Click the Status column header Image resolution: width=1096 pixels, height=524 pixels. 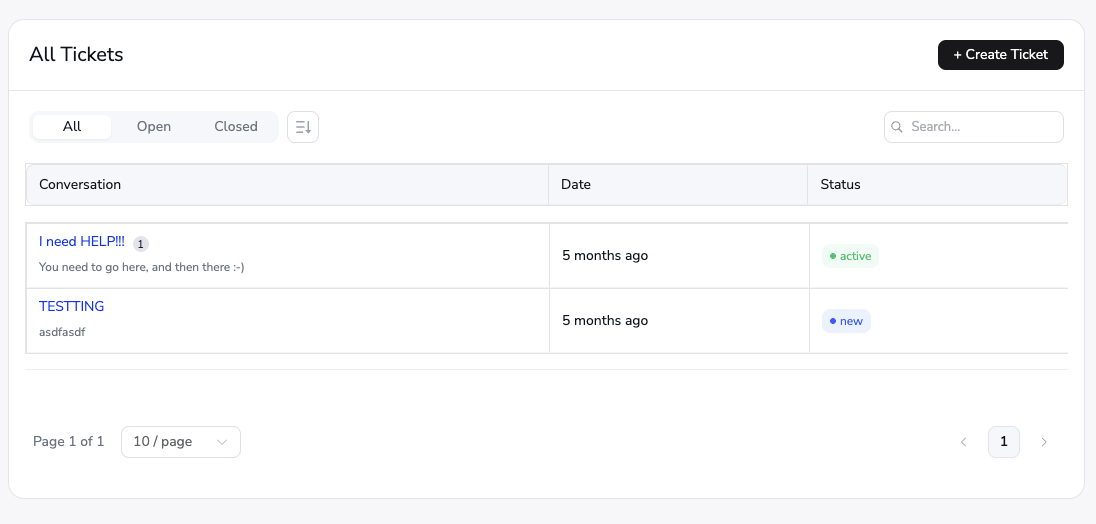click(840, 184)
